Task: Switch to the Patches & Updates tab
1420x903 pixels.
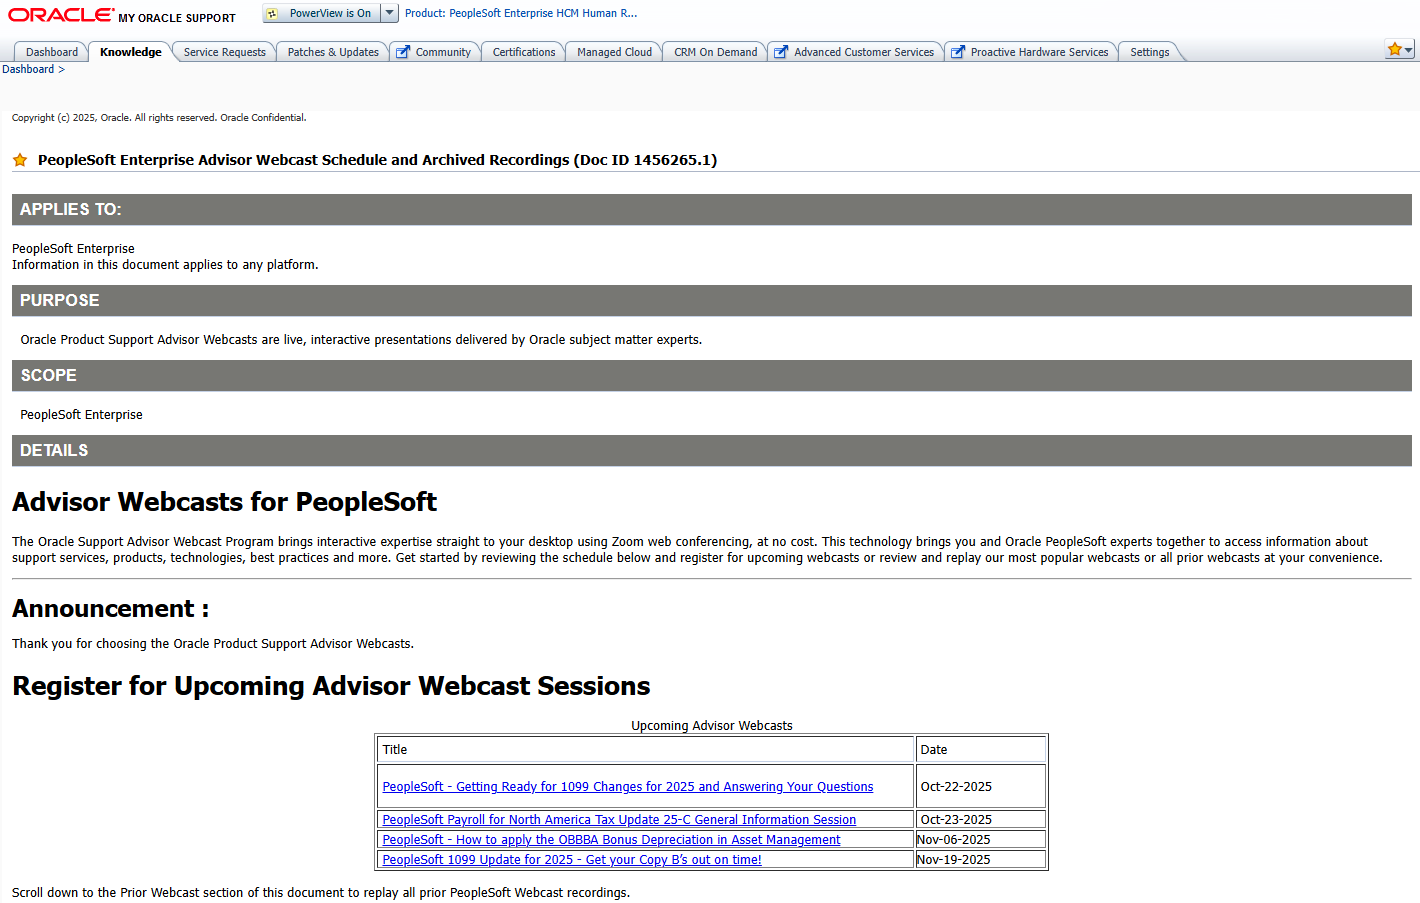Action: pos(332,51)
